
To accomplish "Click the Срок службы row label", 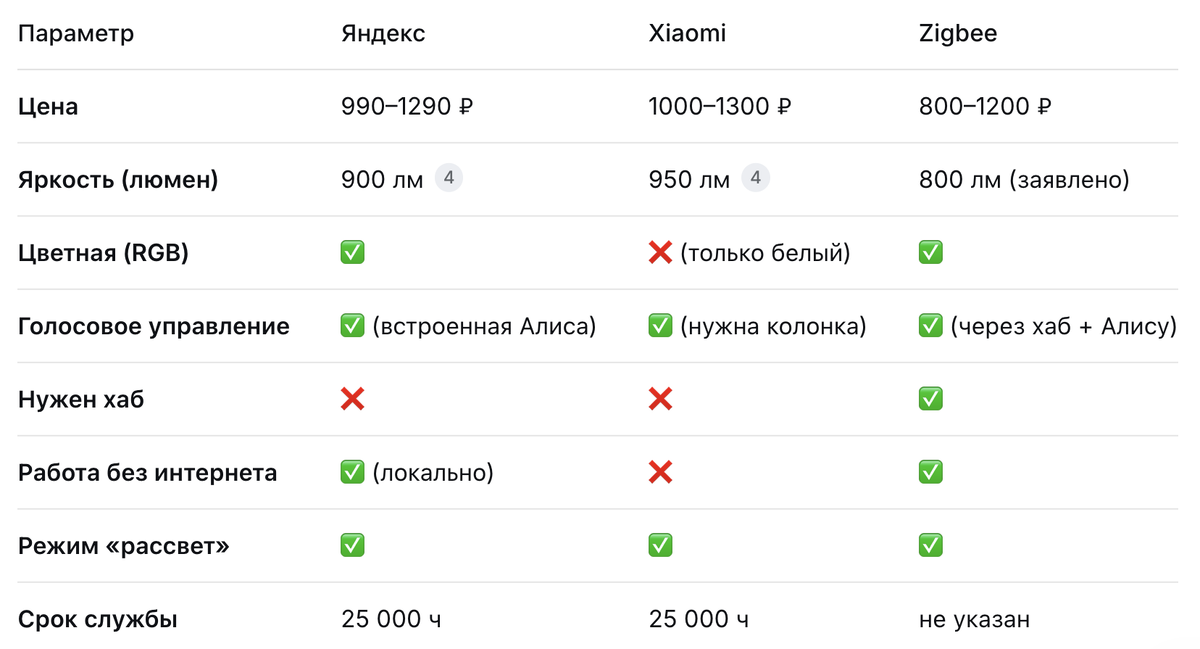I will 98,619.
